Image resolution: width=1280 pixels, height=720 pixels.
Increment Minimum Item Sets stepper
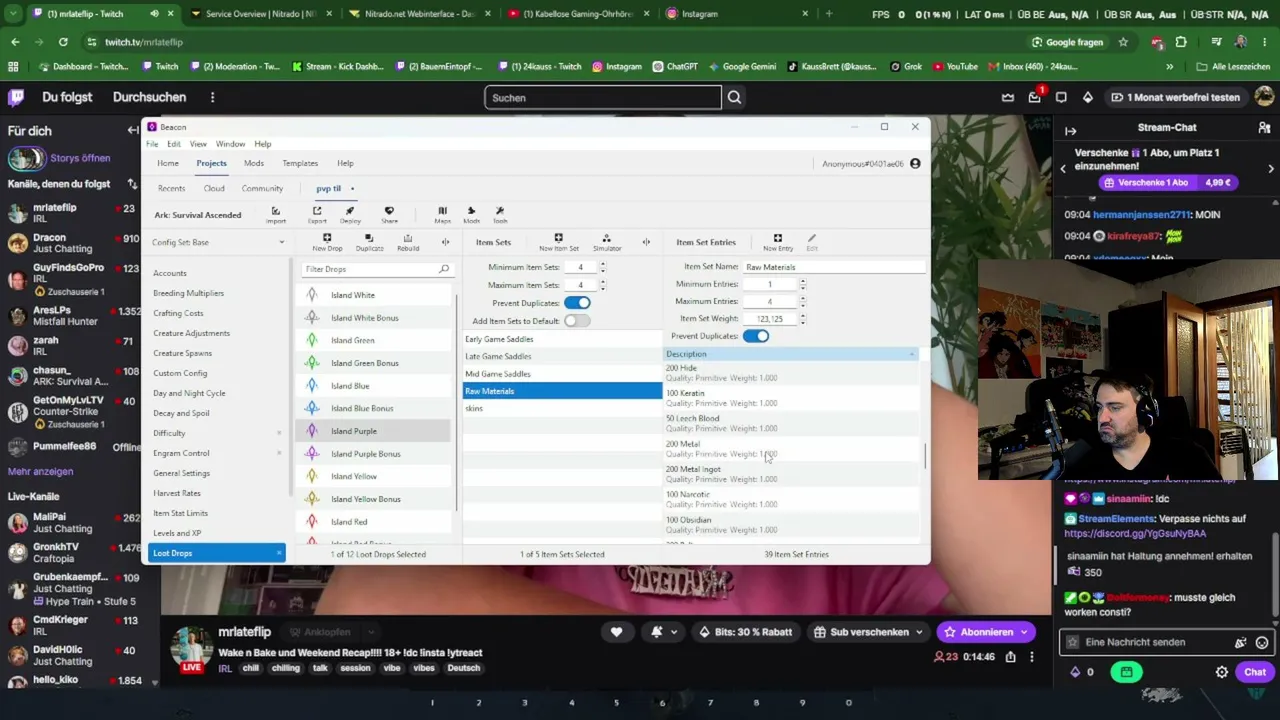(602, 265)
